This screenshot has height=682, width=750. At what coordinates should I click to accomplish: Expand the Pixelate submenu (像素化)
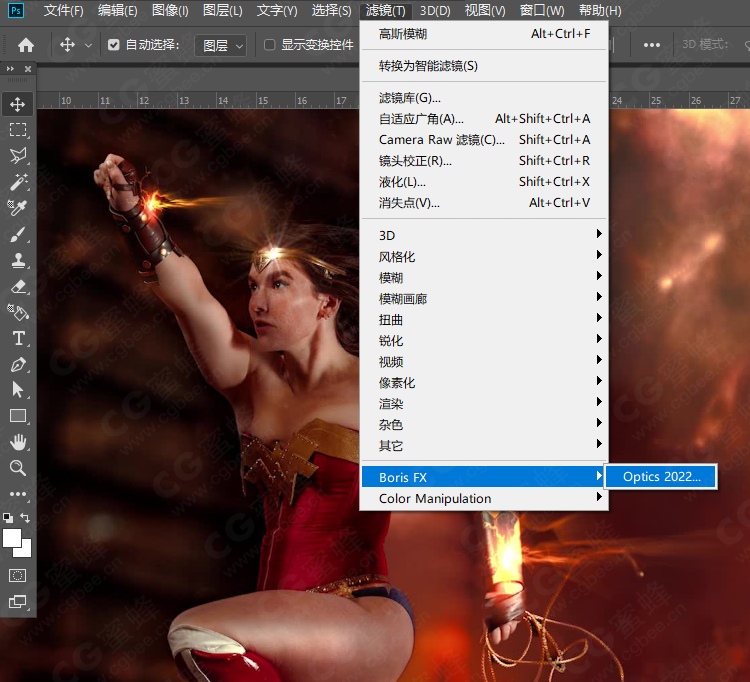tap(484, 383)
